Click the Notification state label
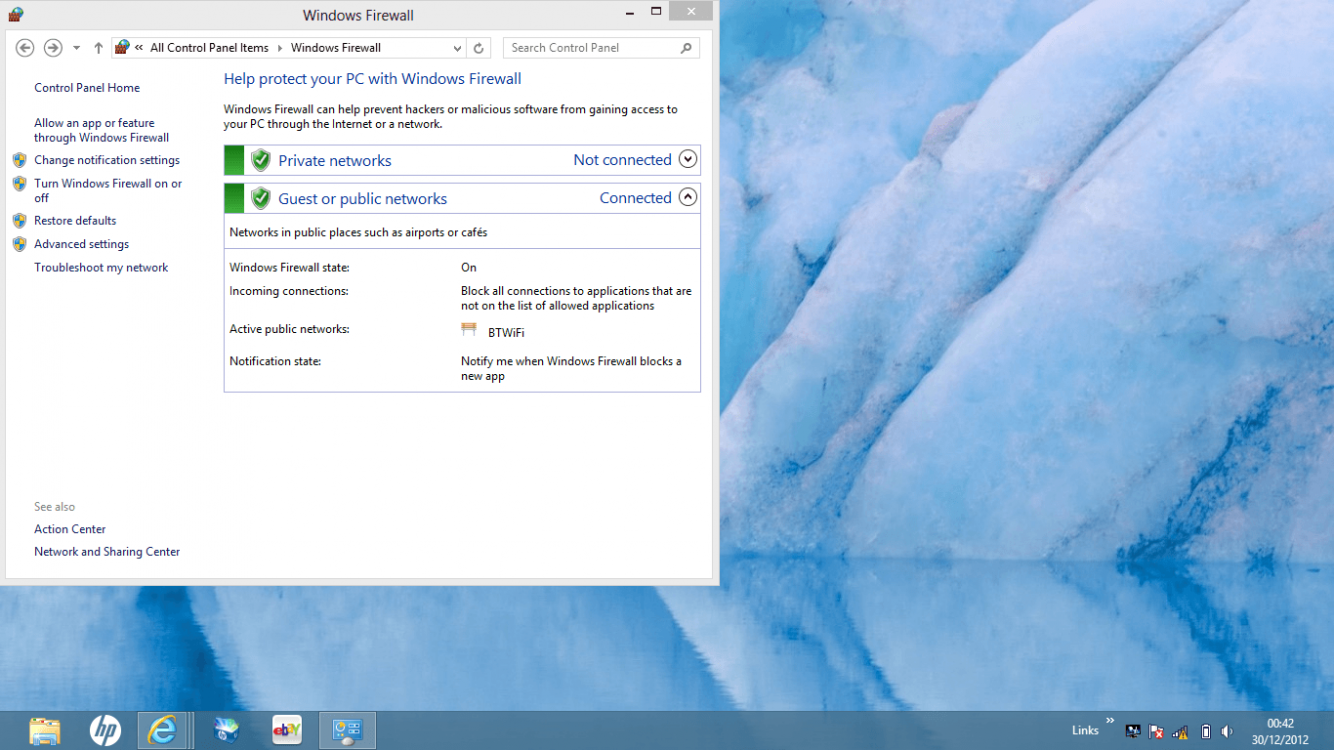The height and width of the screenshot is (750, 1334). click(275, 361)
